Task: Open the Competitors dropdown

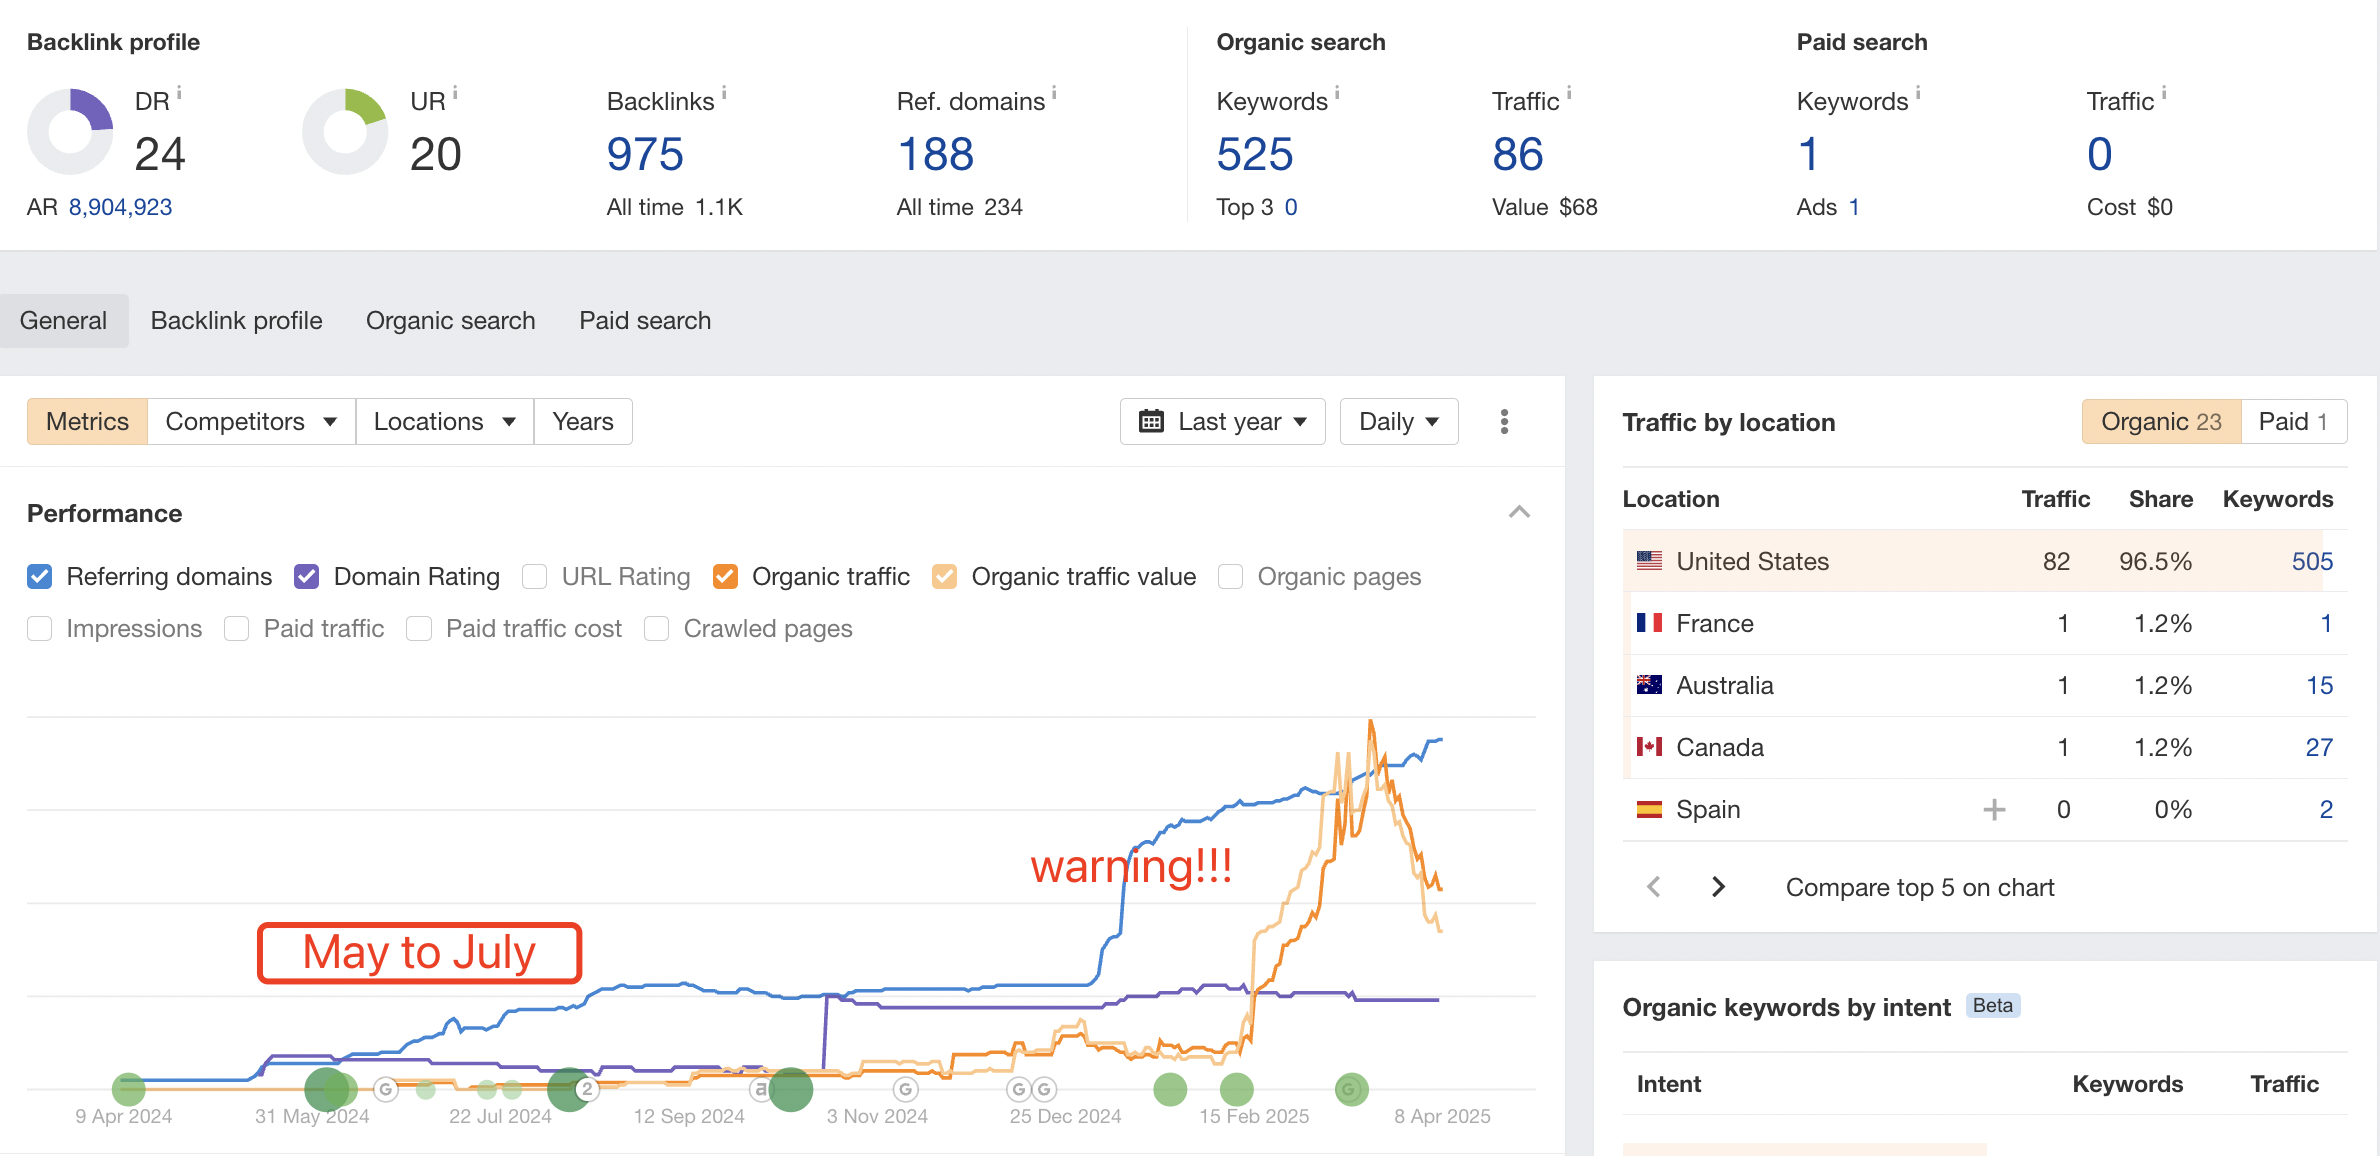Action: (x=251, y=422)
